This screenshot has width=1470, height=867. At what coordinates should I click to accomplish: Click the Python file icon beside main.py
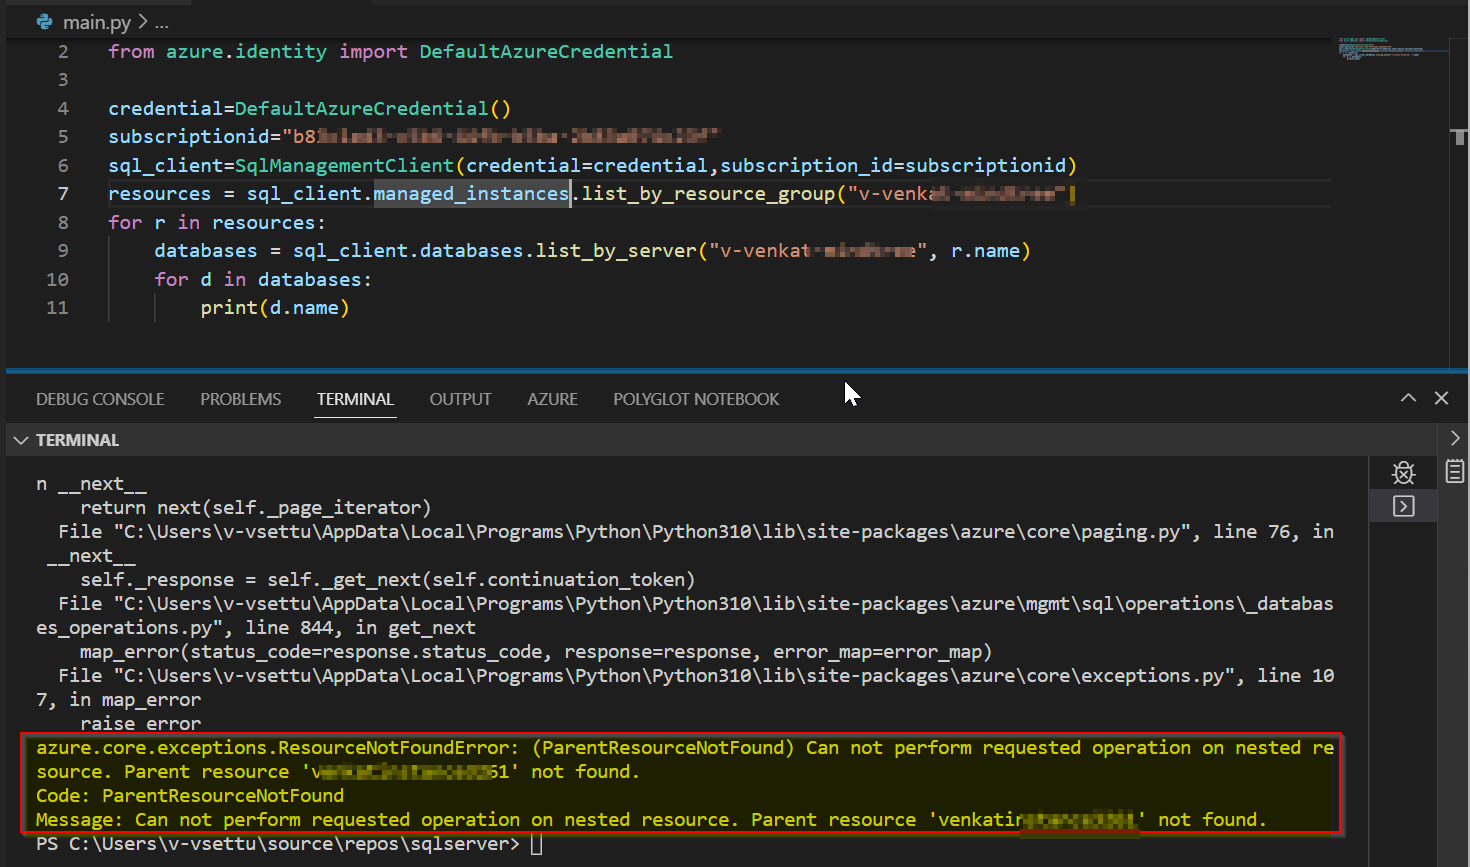(44, 21)
